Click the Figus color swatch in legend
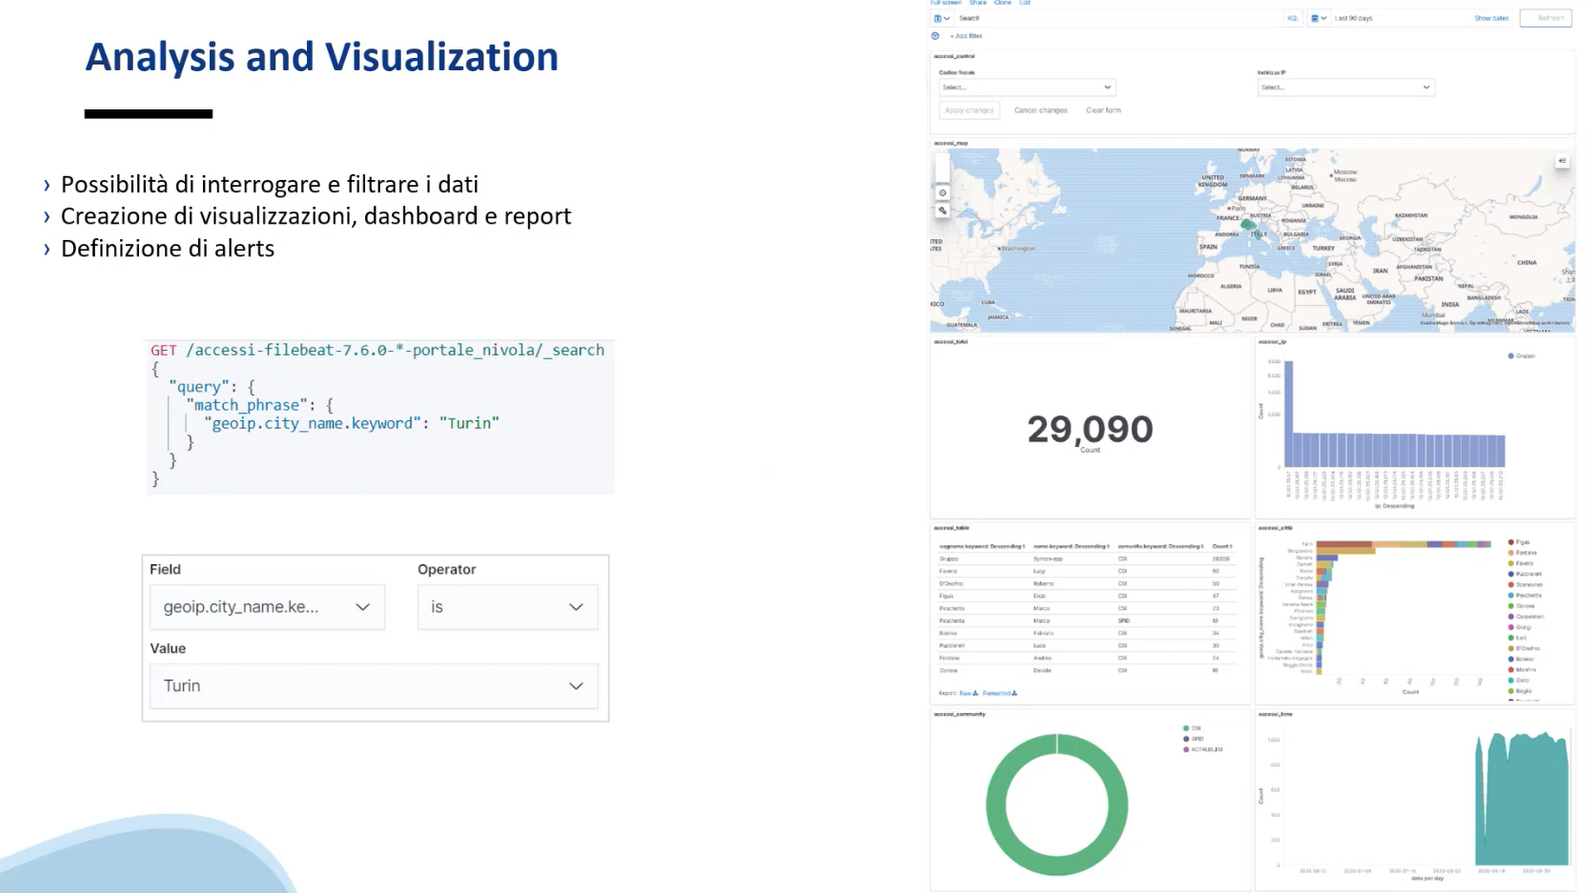The width and height of the screenshot is (1589, 893). pos(1511,542)
